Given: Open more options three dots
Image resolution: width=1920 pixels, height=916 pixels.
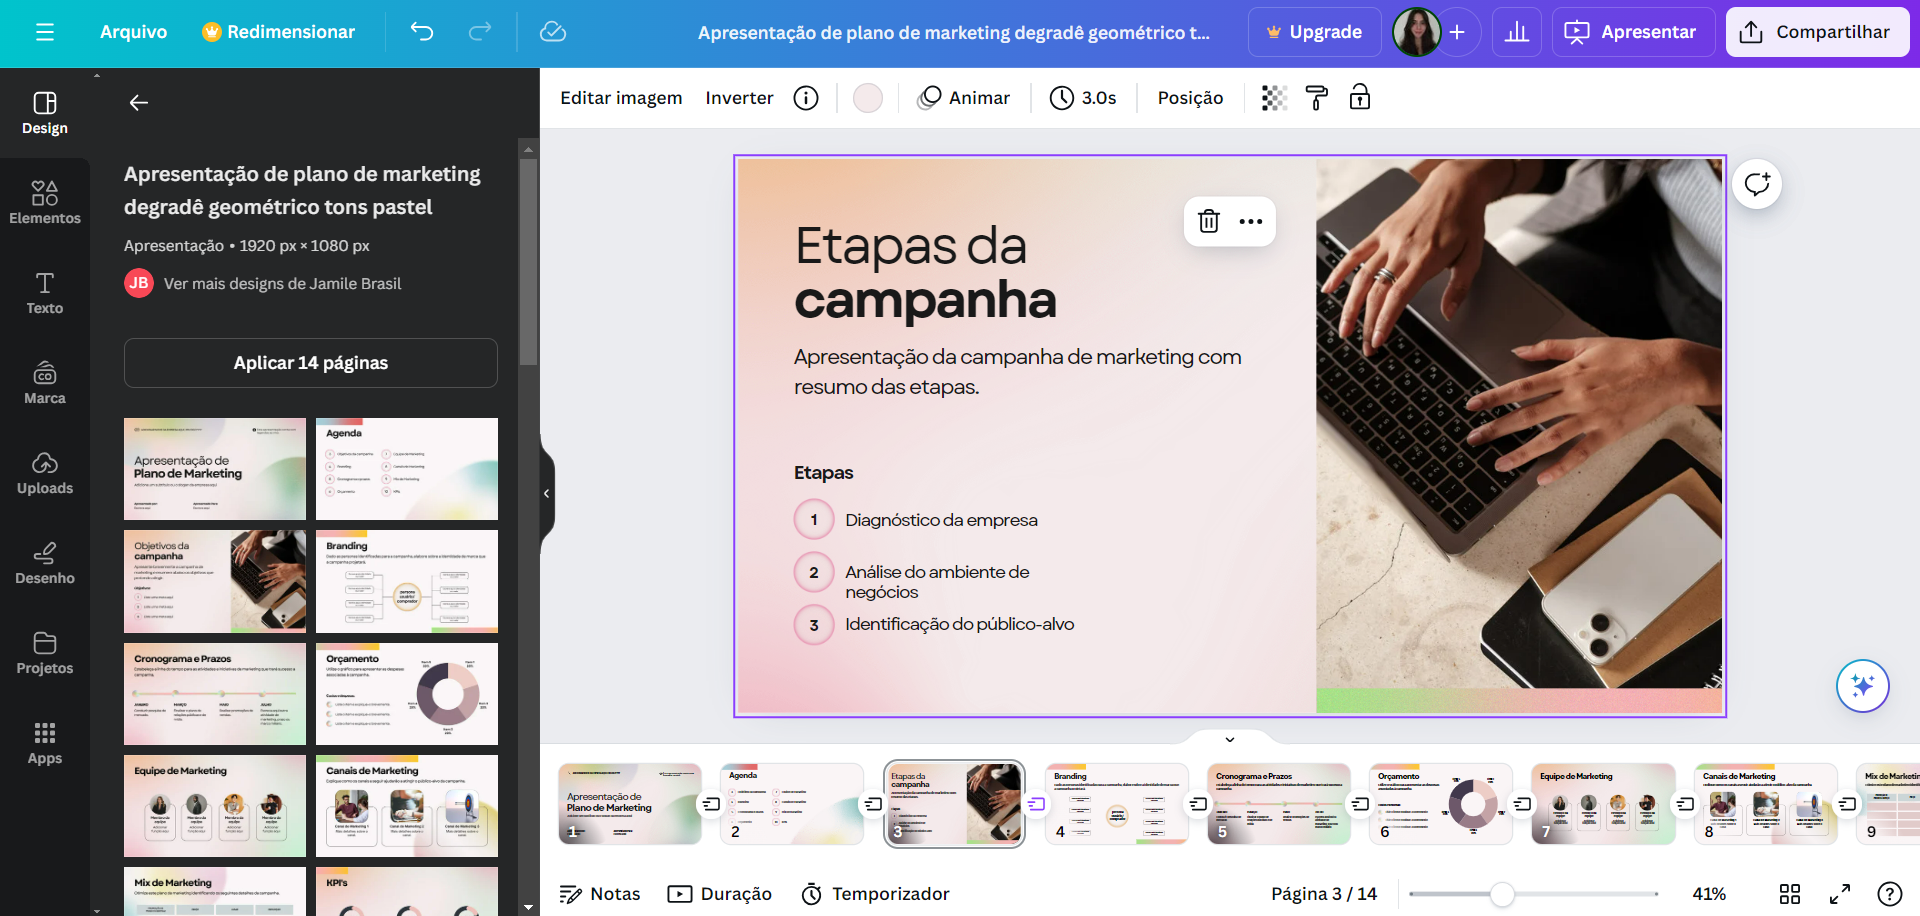Looking at the screenshot, I should click(1251, 221).
